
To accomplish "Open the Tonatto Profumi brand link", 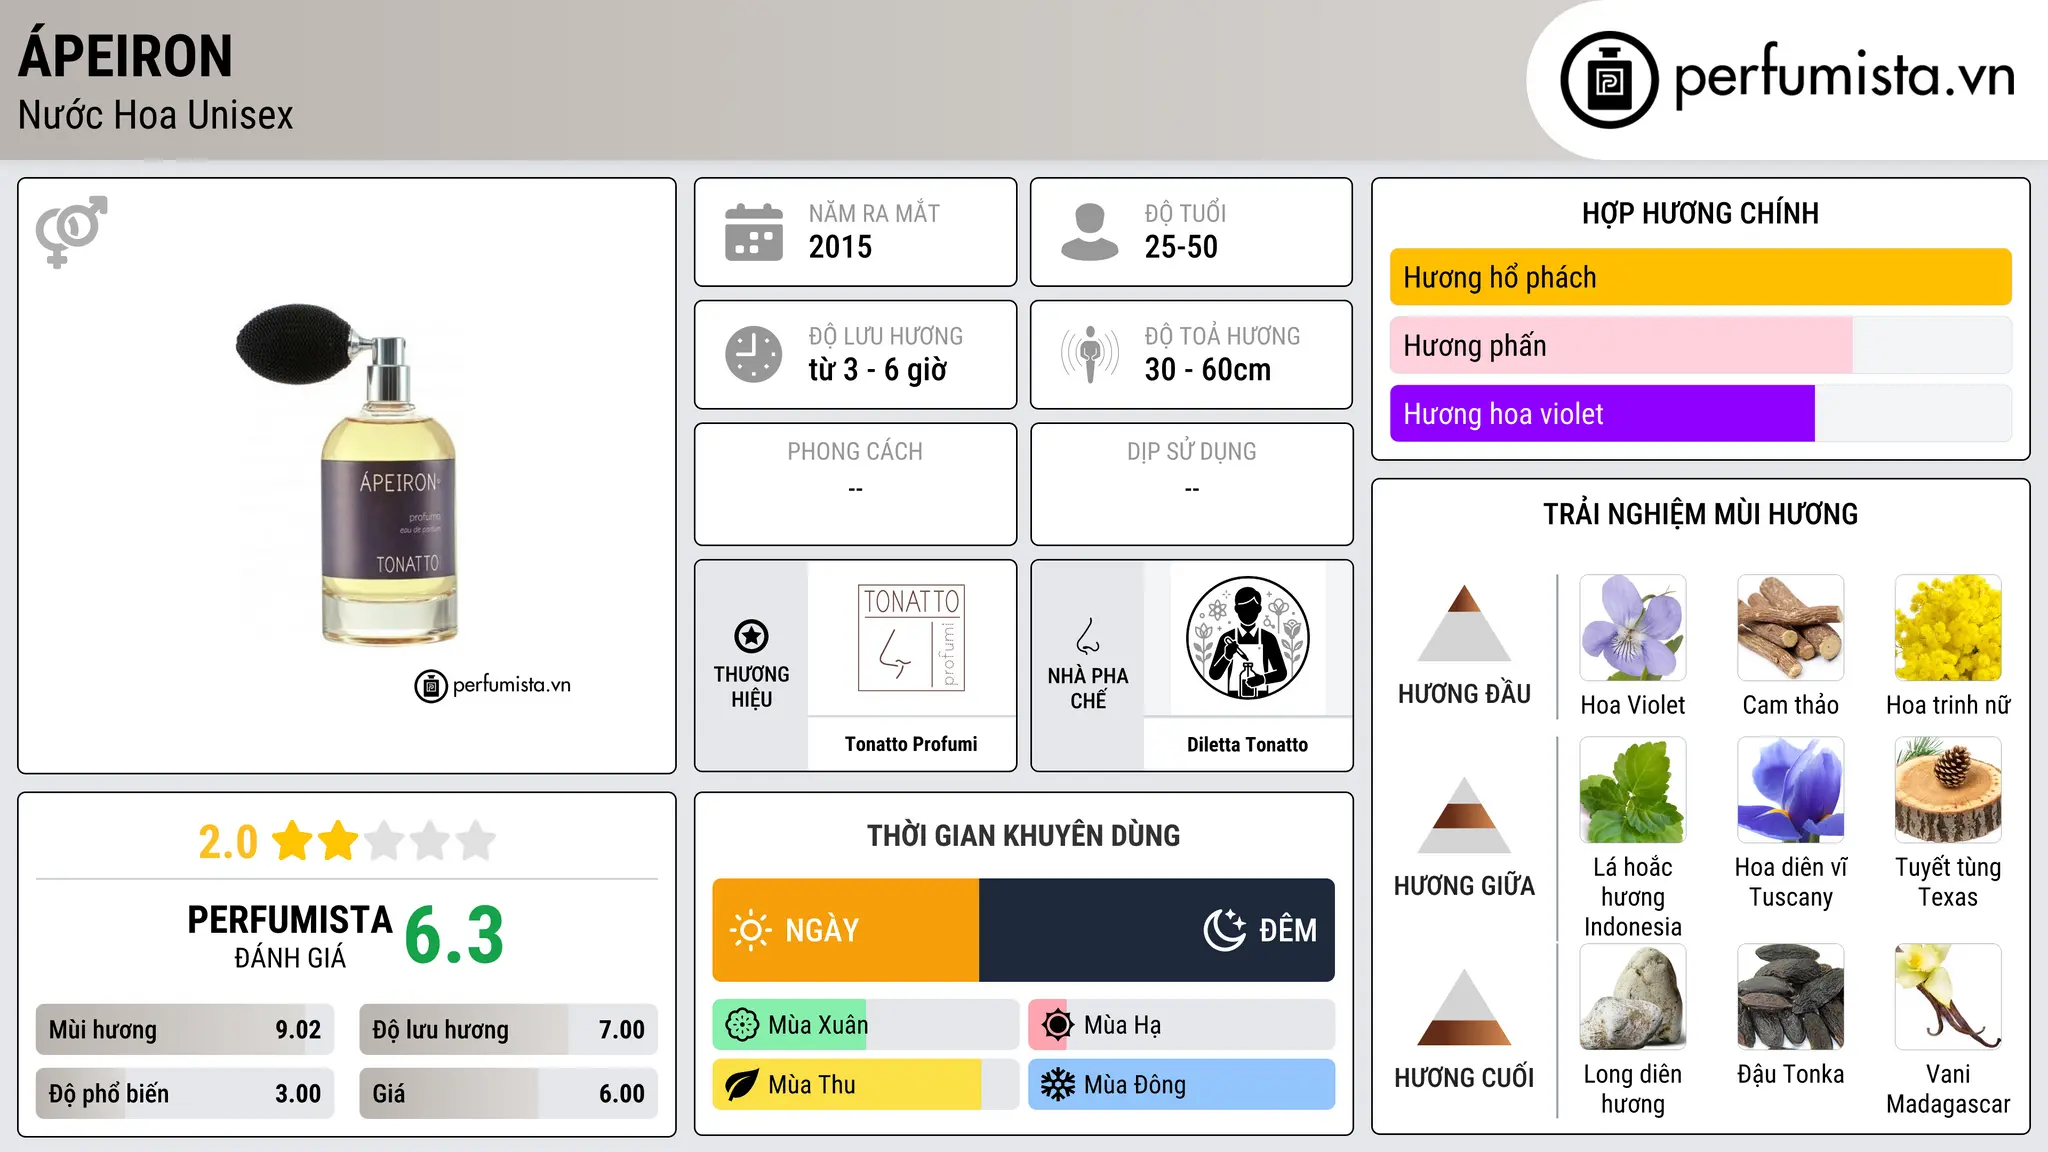I will tap(911, 744).
